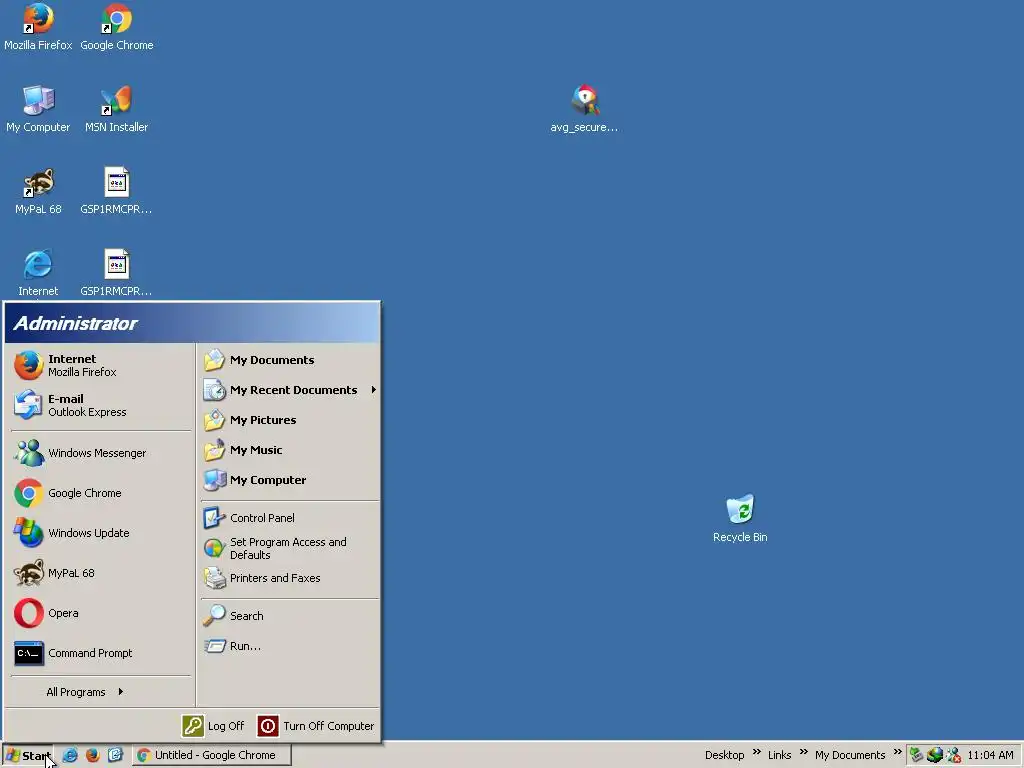1024x768 pixels.
Task: Launch Google Chrome from Start menu
Action: click(101, 493)
